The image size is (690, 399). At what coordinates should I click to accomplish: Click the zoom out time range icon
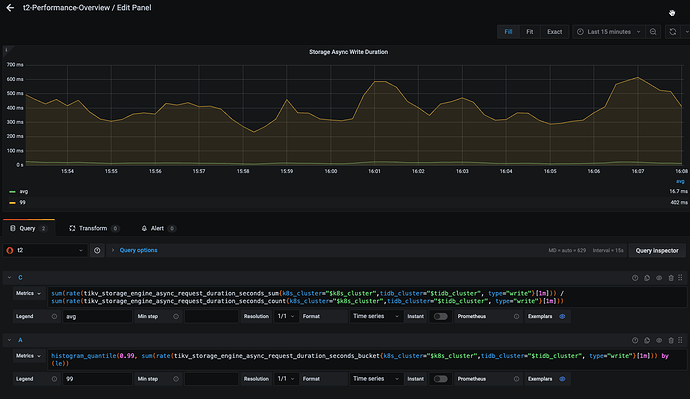653,32
